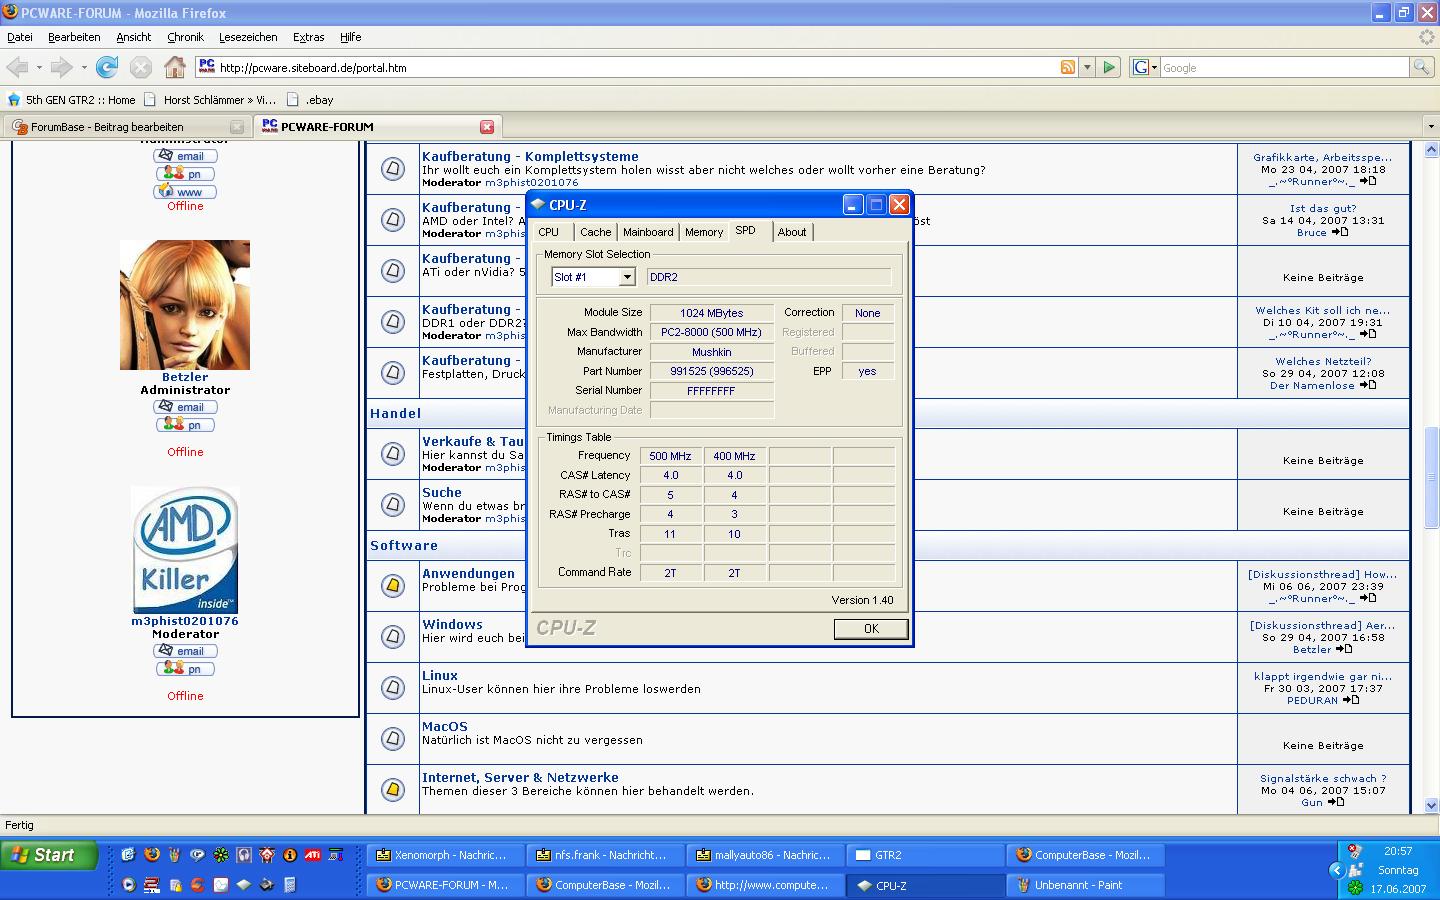1440x900 pixels.
Task: Open the Windows Start button
Action: click(49, 855)
